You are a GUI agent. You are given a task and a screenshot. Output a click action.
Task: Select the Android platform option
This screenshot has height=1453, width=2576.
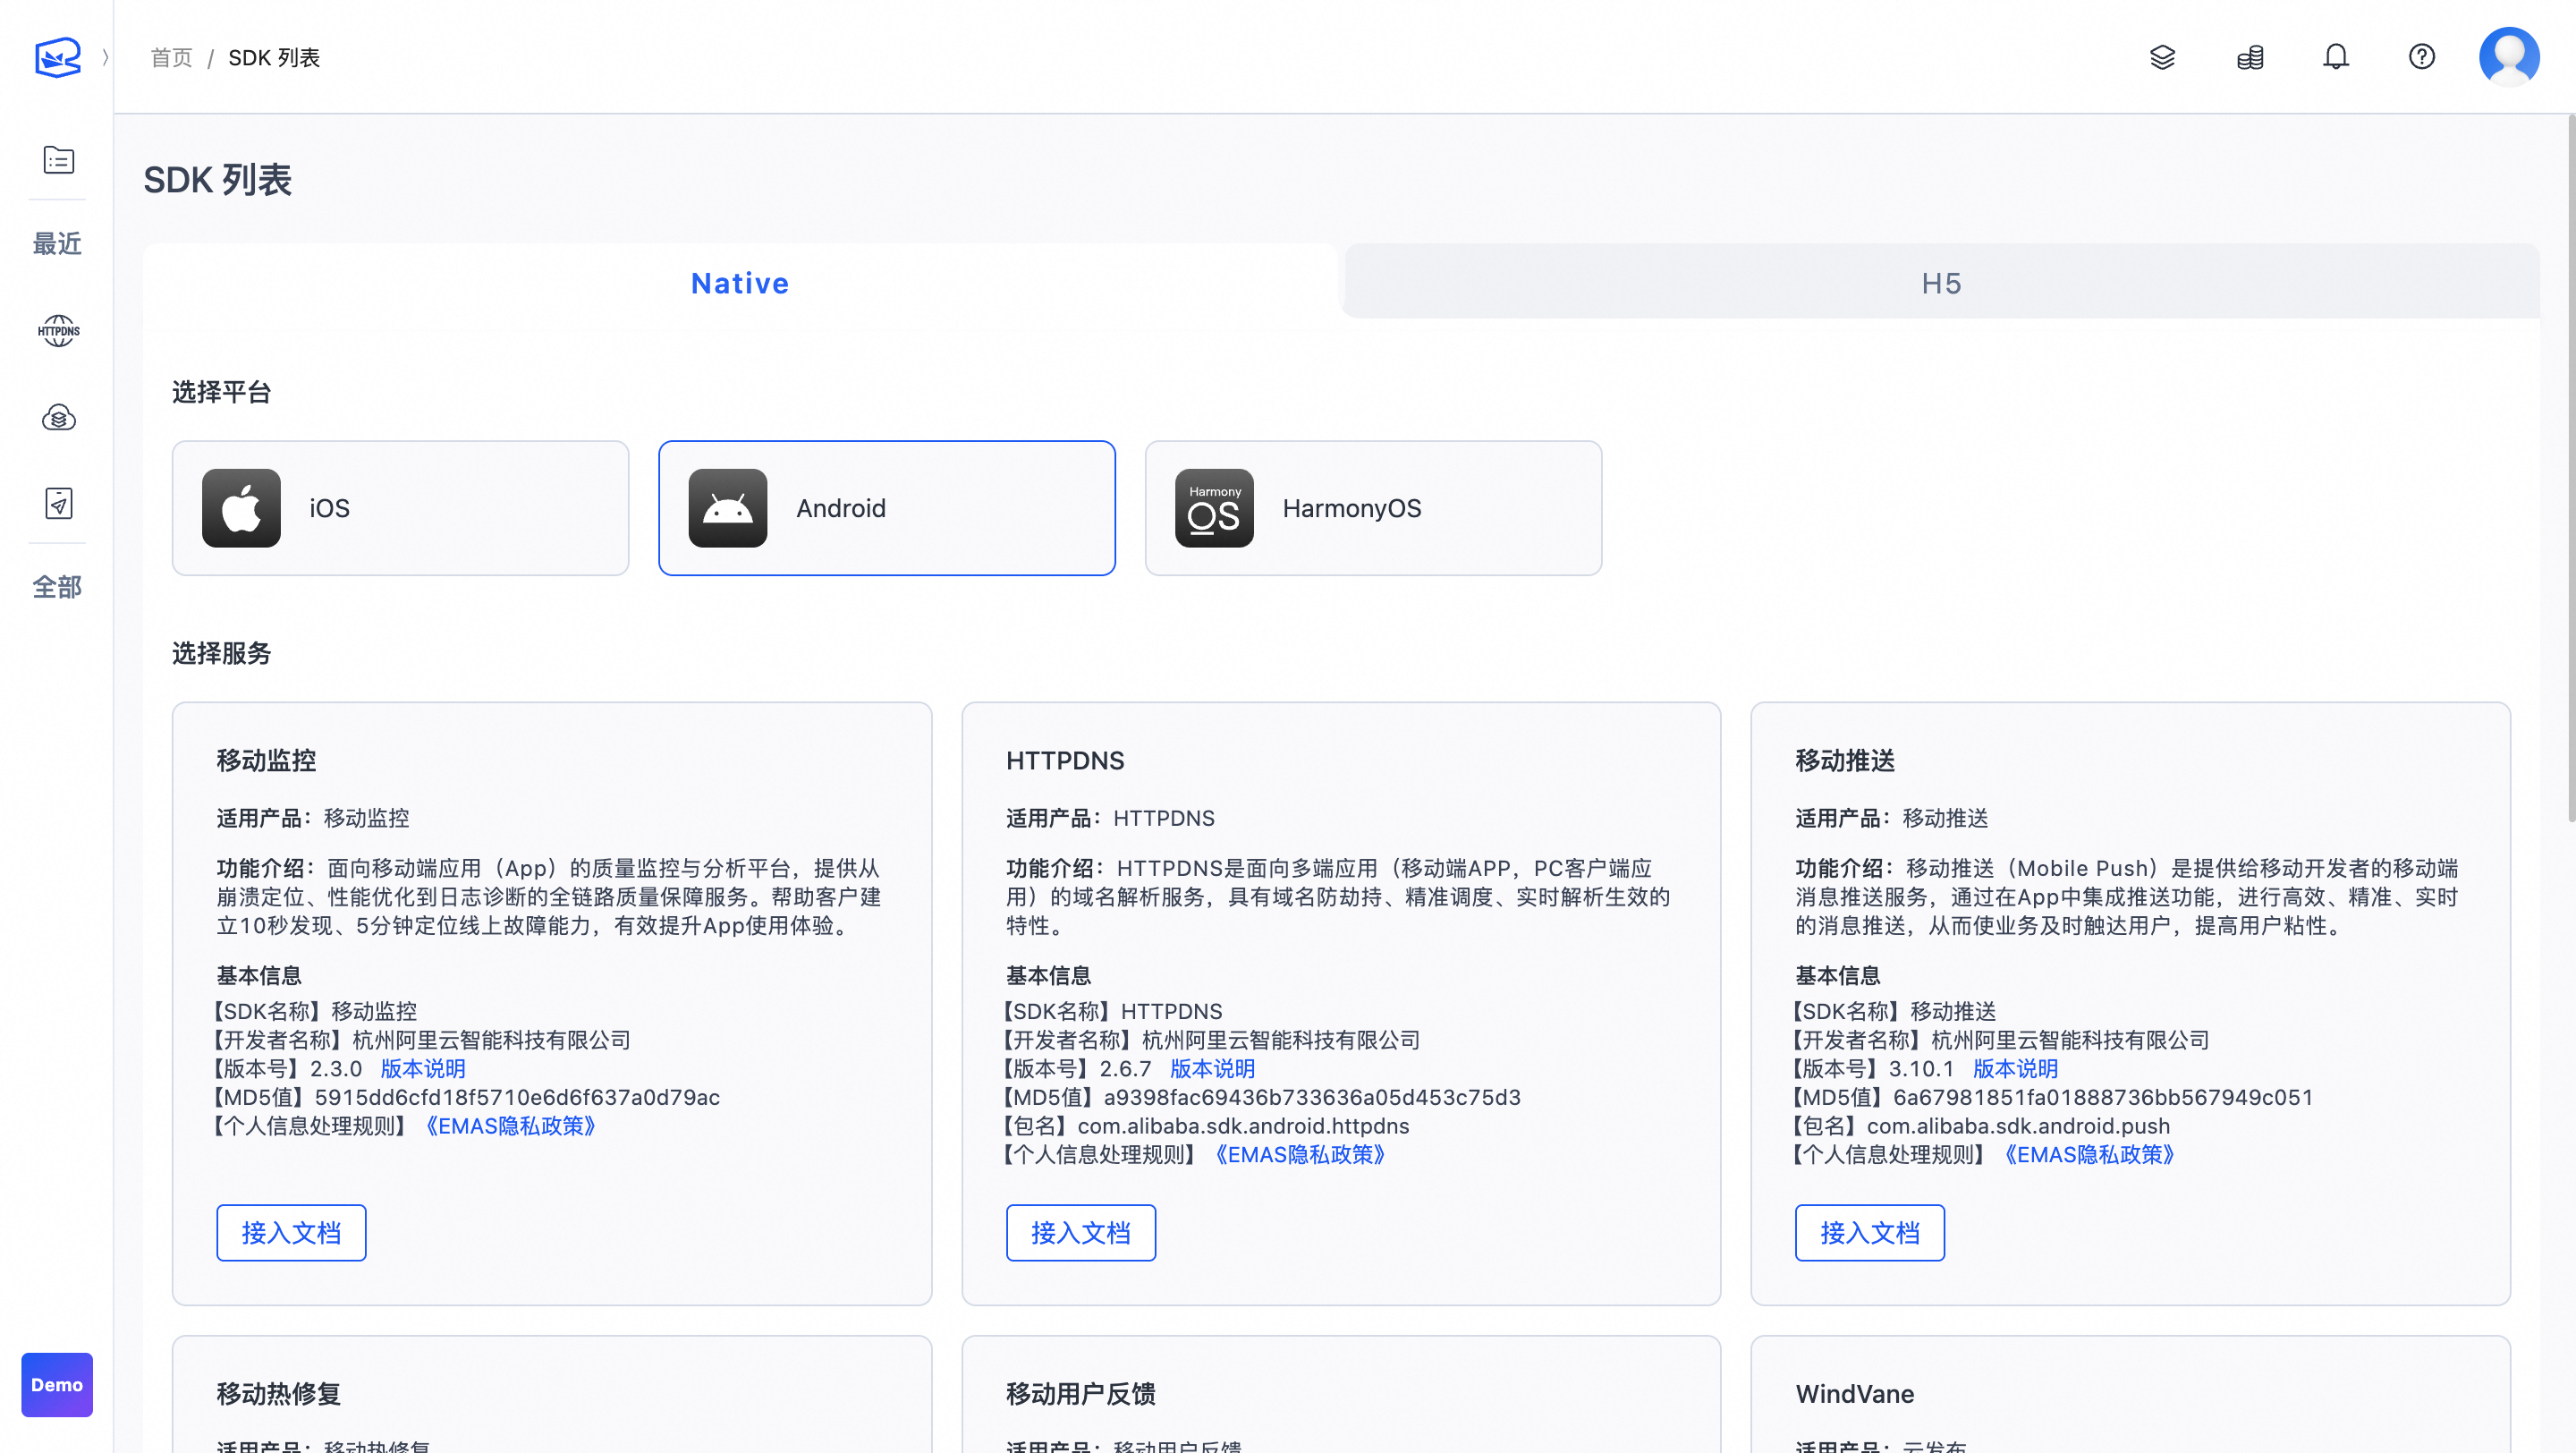click(886, 508)
